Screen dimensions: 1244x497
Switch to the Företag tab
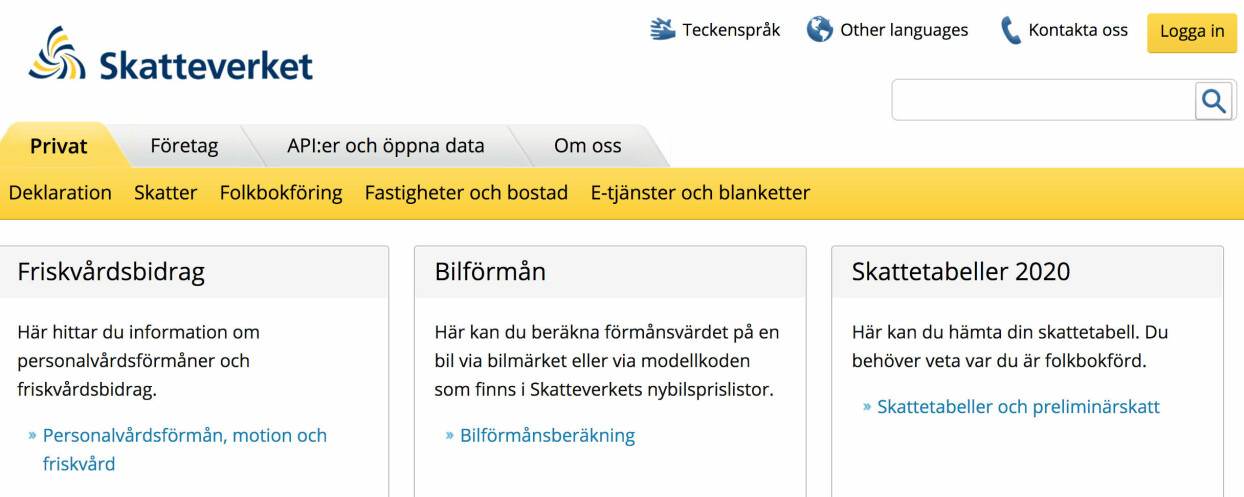(x=184, y=146)
